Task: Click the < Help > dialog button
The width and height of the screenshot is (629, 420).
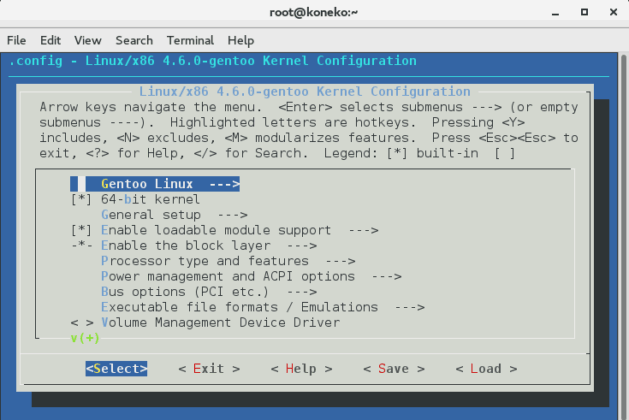Action: (x=301, y=369)
